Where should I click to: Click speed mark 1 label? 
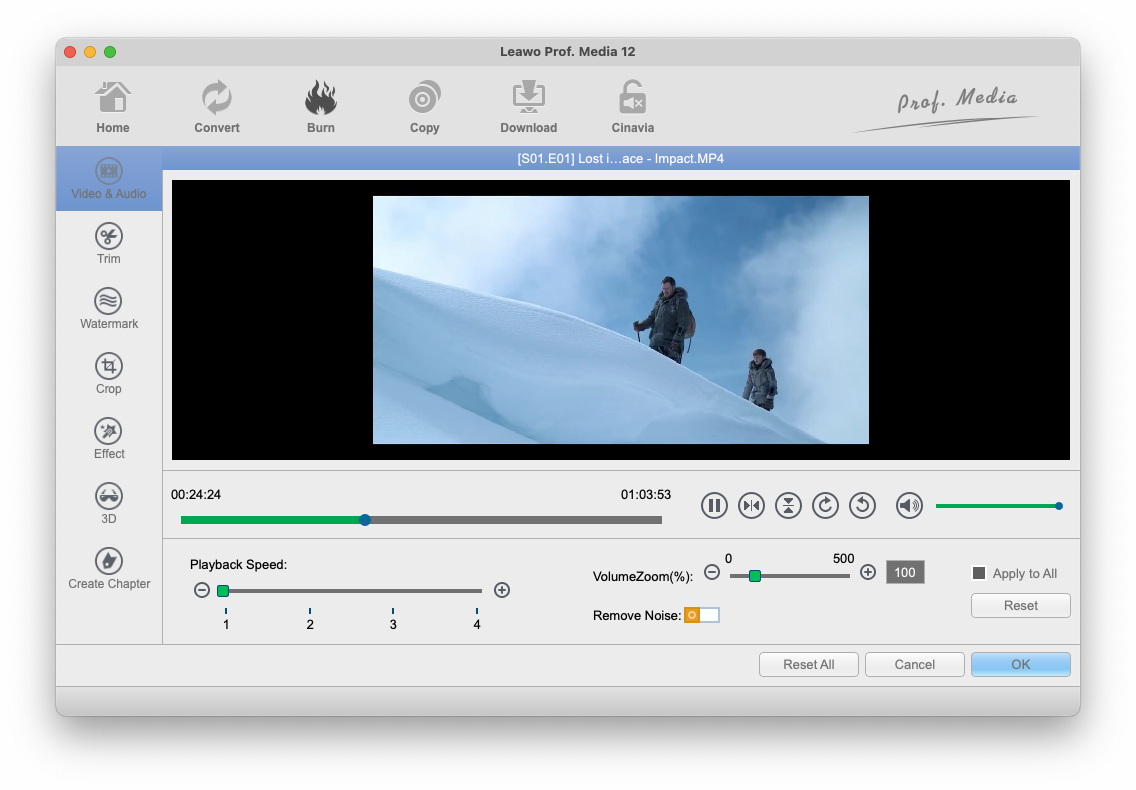click(226, 624)
